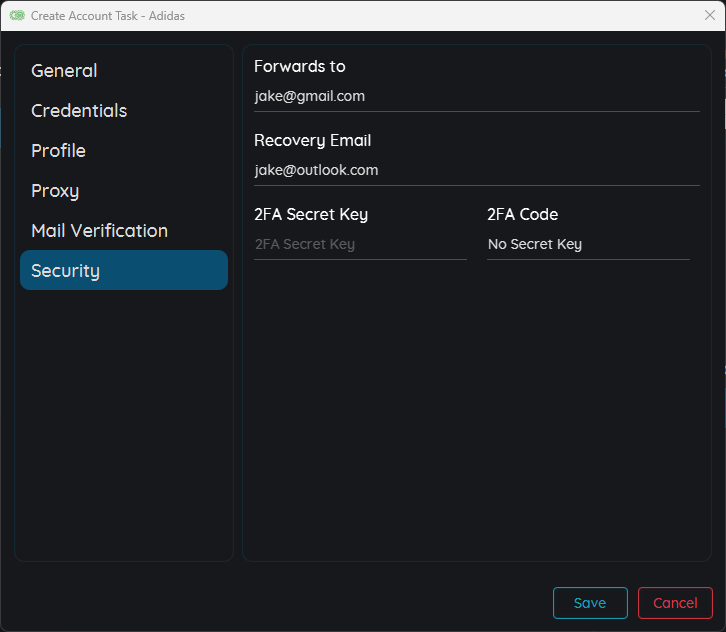Go to the Profile section
726x632 pixels.
tap(58, 151)
